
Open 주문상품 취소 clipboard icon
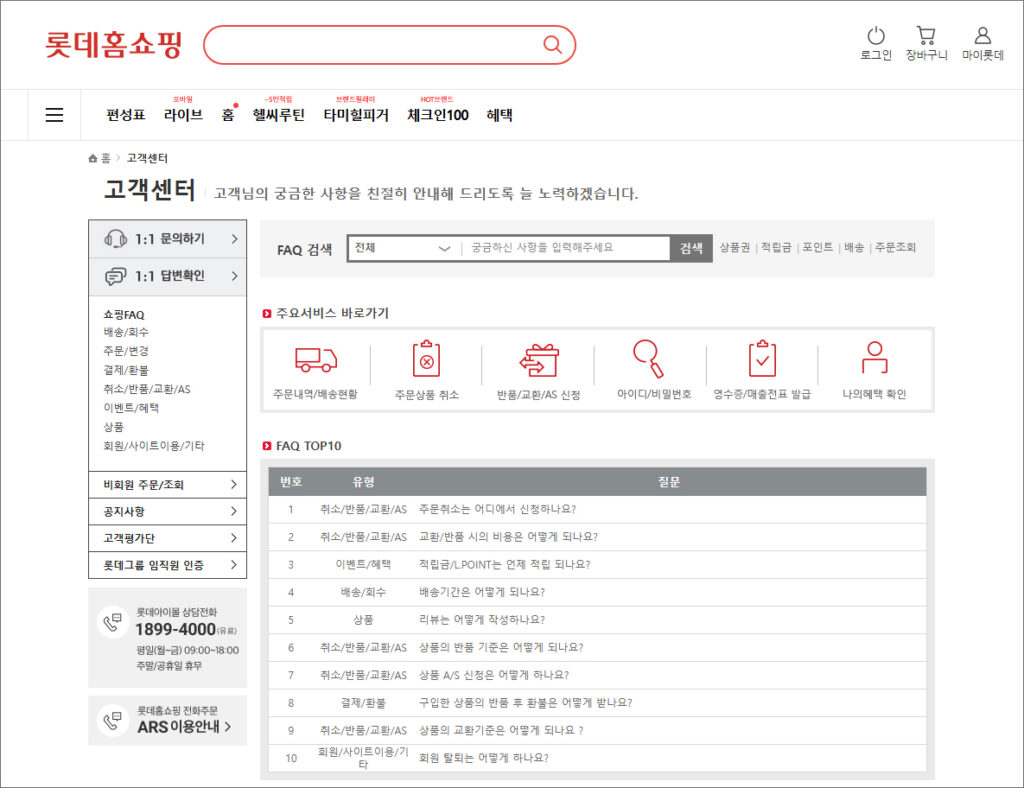pos(426,358)
